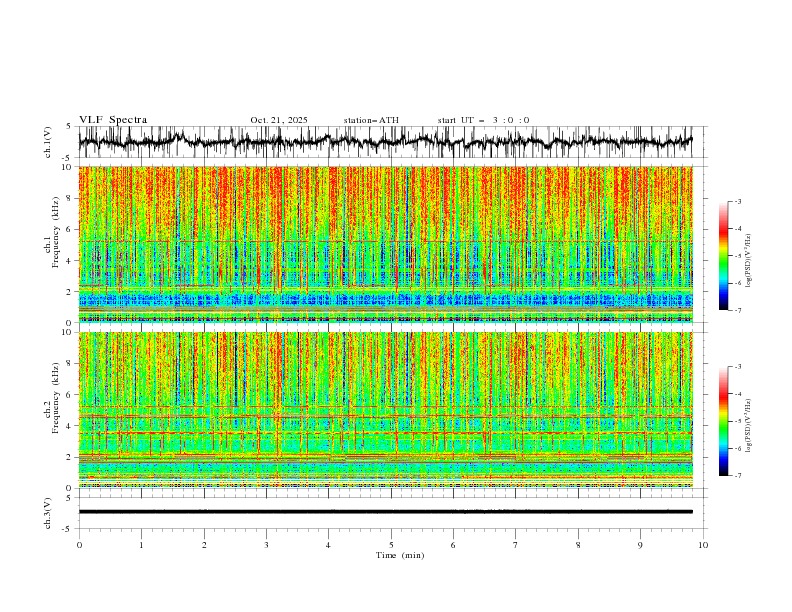Click the "-5" voltage tick of ch.3(V) plot

66,529
